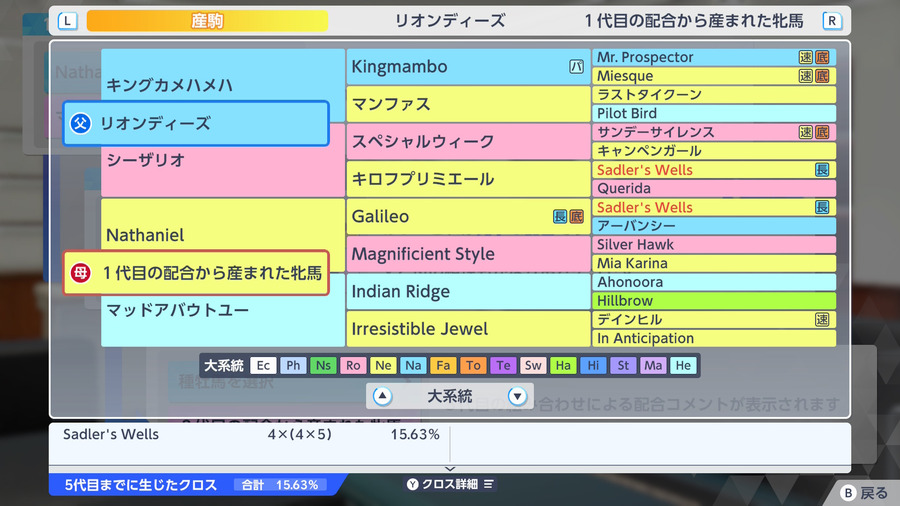The image size is (900, 506).
Task: Click the Fa lineage swatch
Action: click(x=443, y=365)
